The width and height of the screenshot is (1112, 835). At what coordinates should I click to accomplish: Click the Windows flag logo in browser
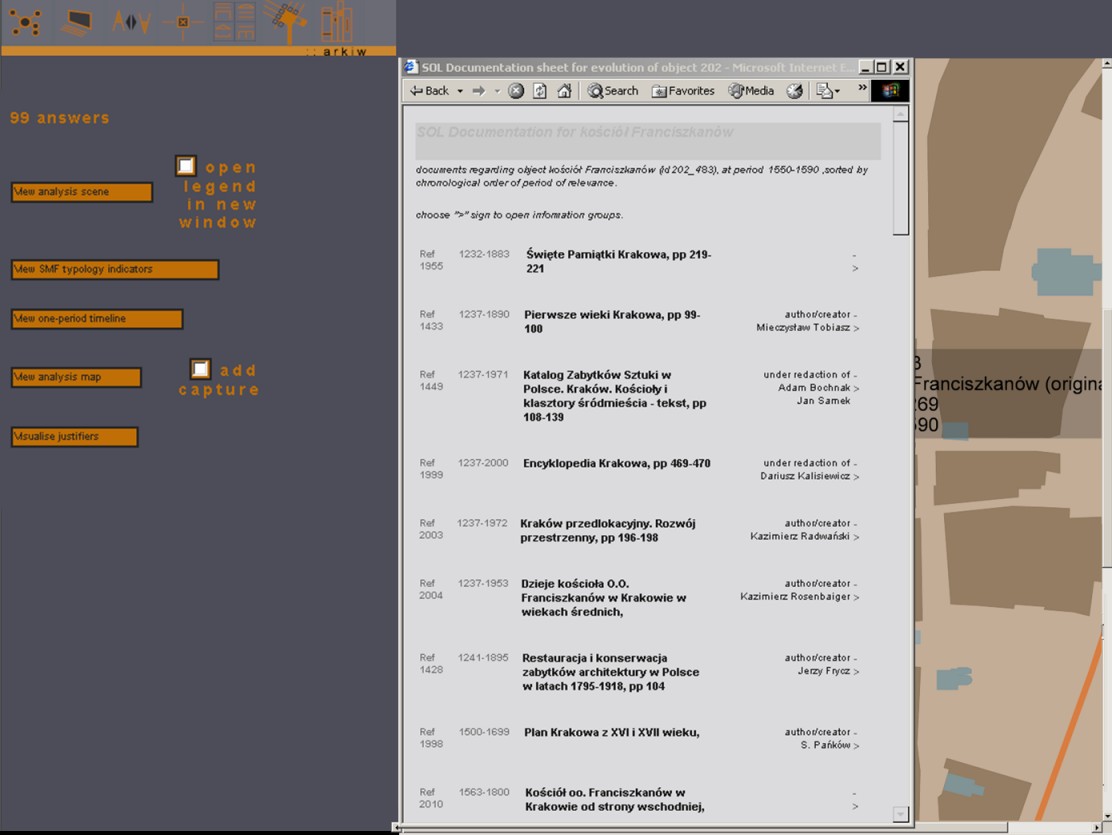point(890,91)
